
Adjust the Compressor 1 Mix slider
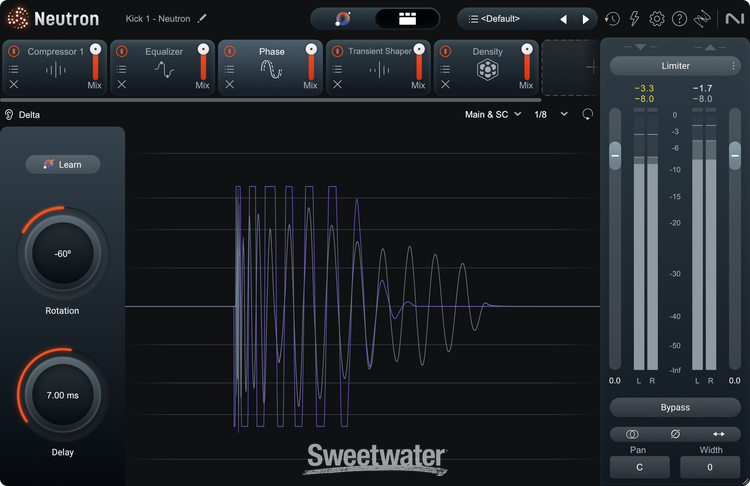pyautogui.click(x=95, y=61)
